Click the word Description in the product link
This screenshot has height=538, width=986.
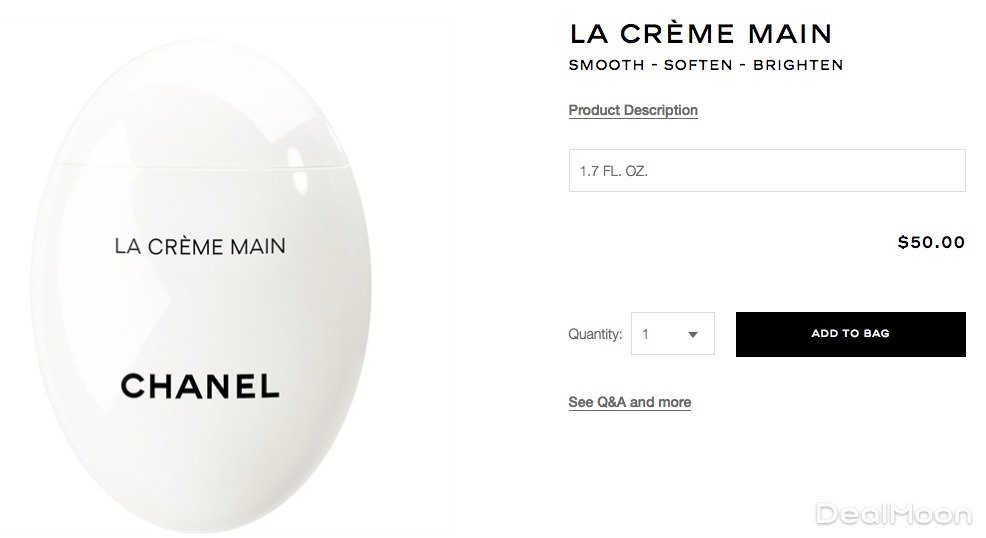[661, 110]
